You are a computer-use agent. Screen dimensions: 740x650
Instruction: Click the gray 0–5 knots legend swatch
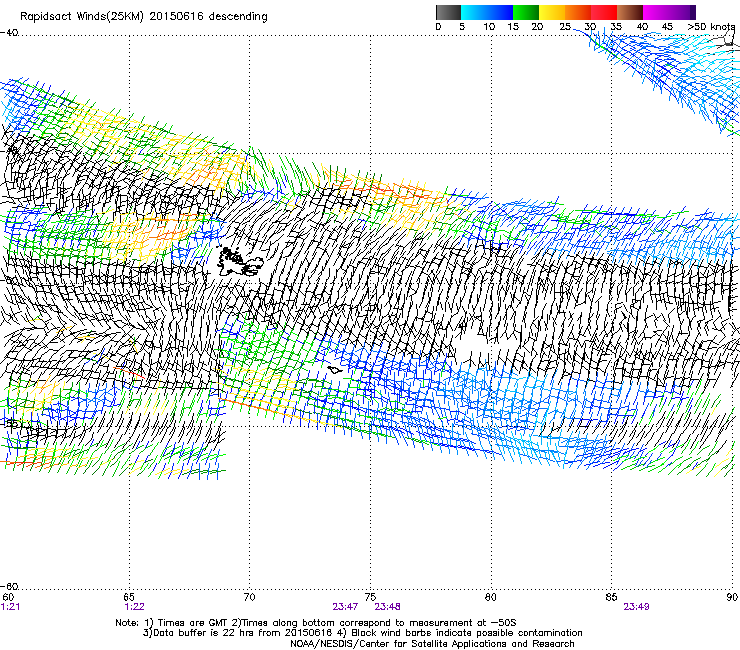coord(448,12)
